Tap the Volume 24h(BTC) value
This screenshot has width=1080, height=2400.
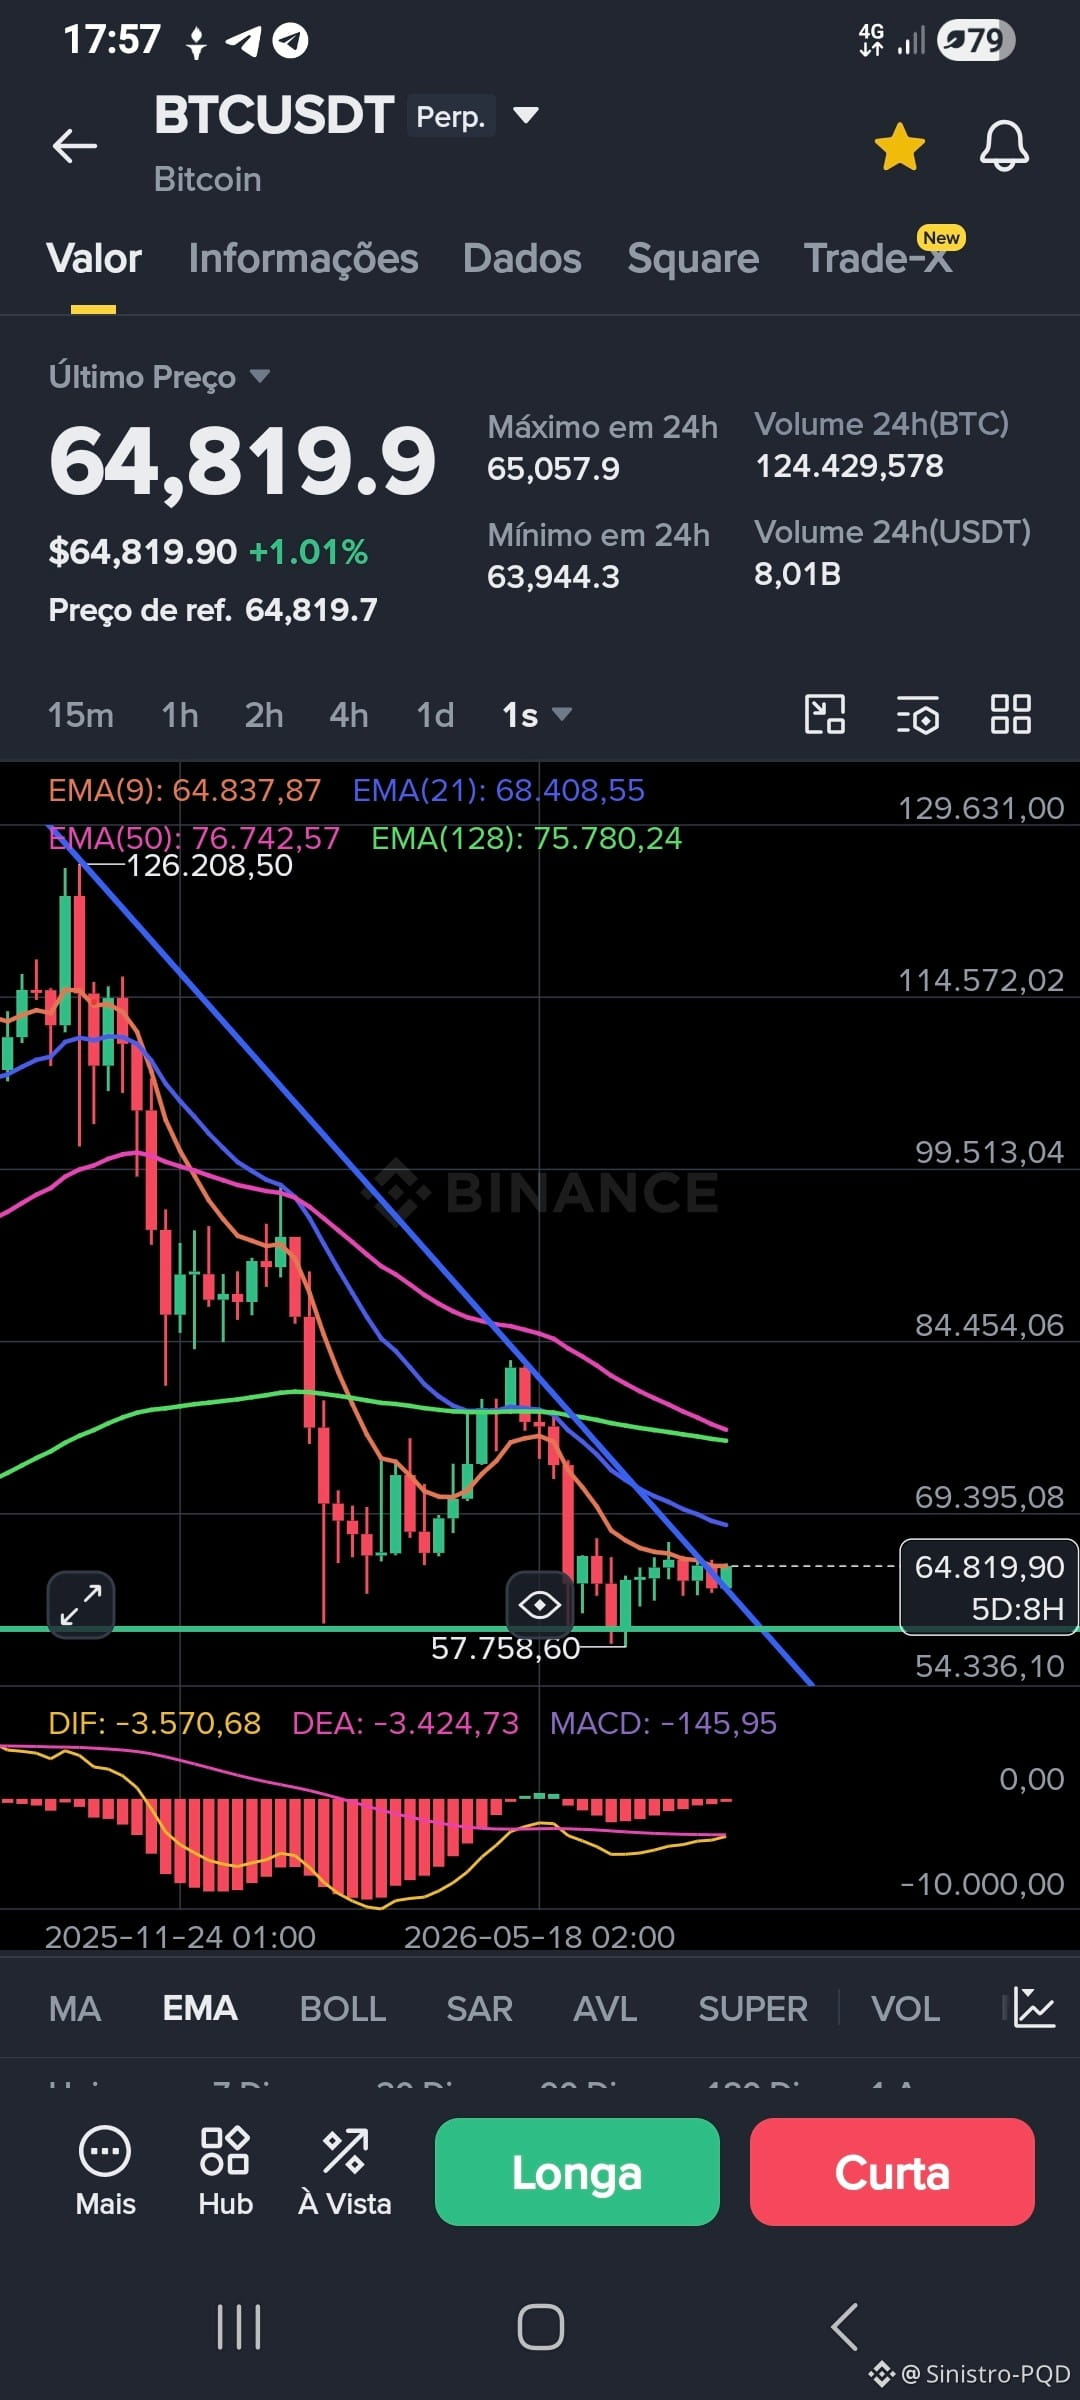849,465
